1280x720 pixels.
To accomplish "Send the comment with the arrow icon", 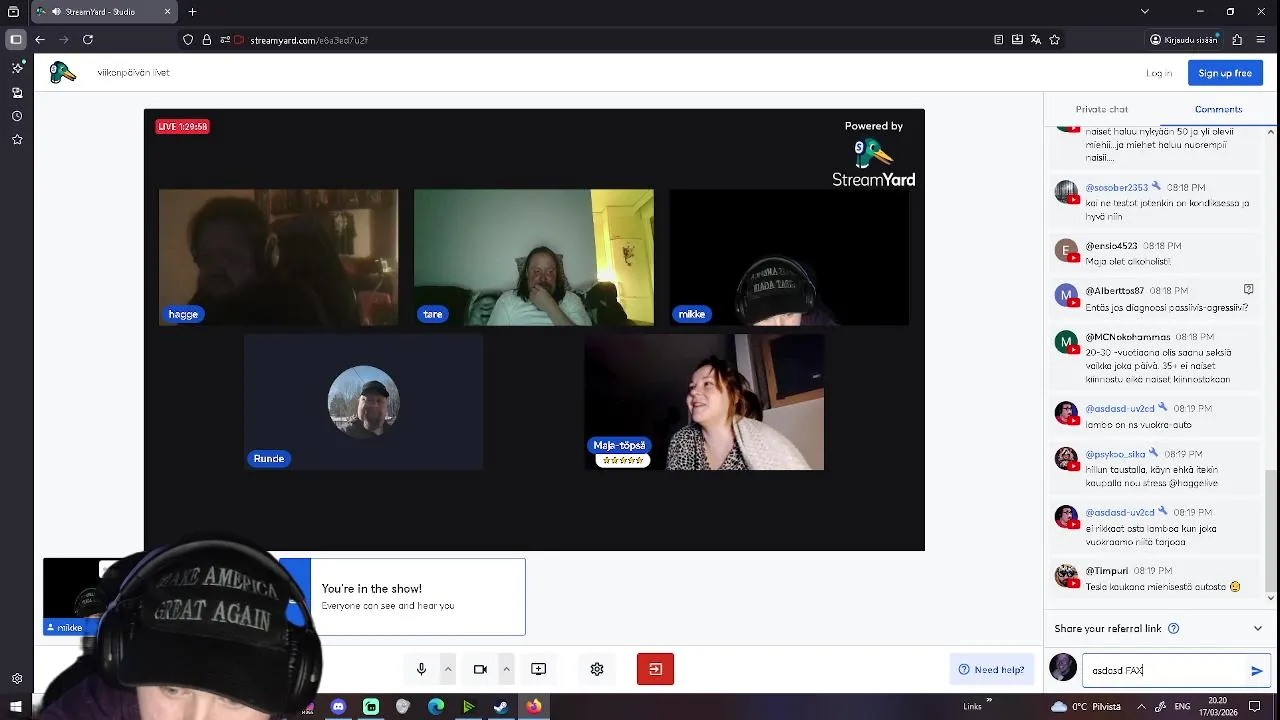I will pos(1257,671).
